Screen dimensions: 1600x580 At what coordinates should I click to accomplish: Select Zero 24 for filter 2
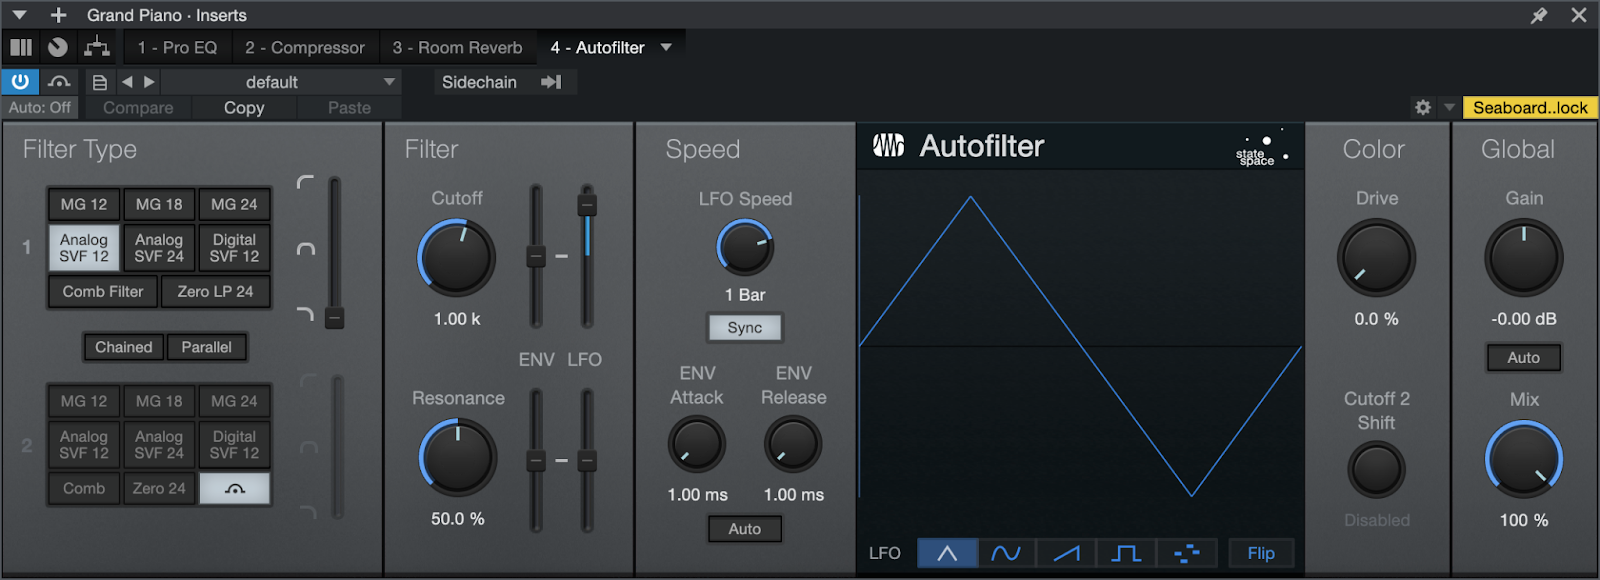pyautogui.click(x=159, y=488)
